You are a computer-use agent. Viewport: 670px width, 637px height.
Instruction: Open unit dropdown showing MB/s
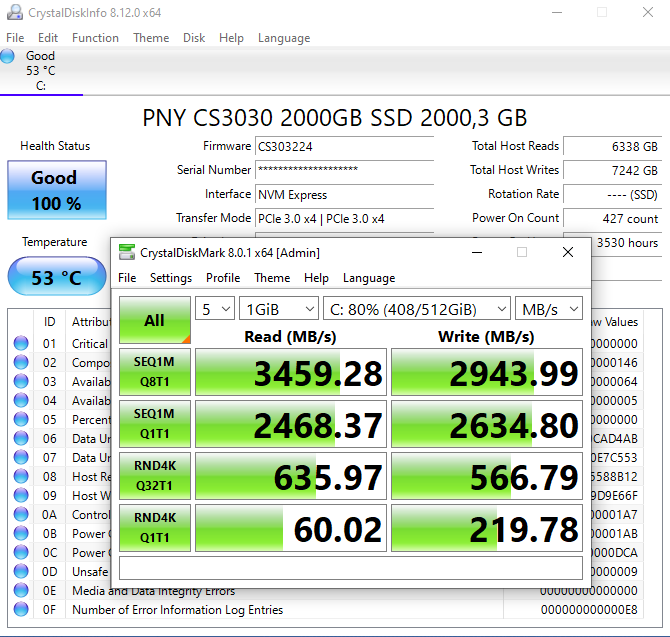point(549,308)
